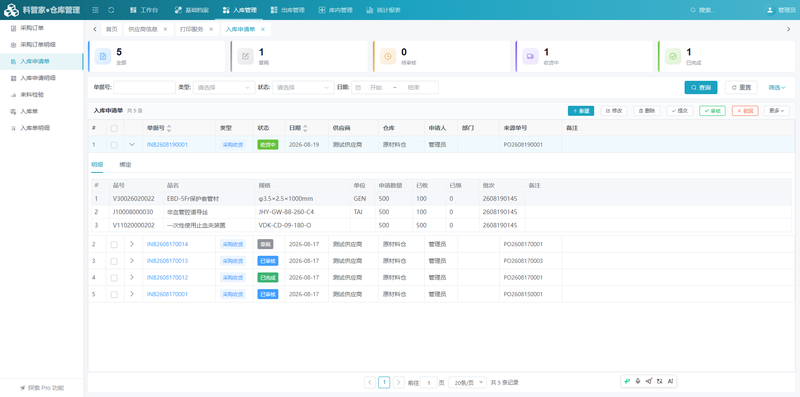Toggle the select-all checkbox in table header
This screenshot has height=397, width=800.
[x=114, y=128]
